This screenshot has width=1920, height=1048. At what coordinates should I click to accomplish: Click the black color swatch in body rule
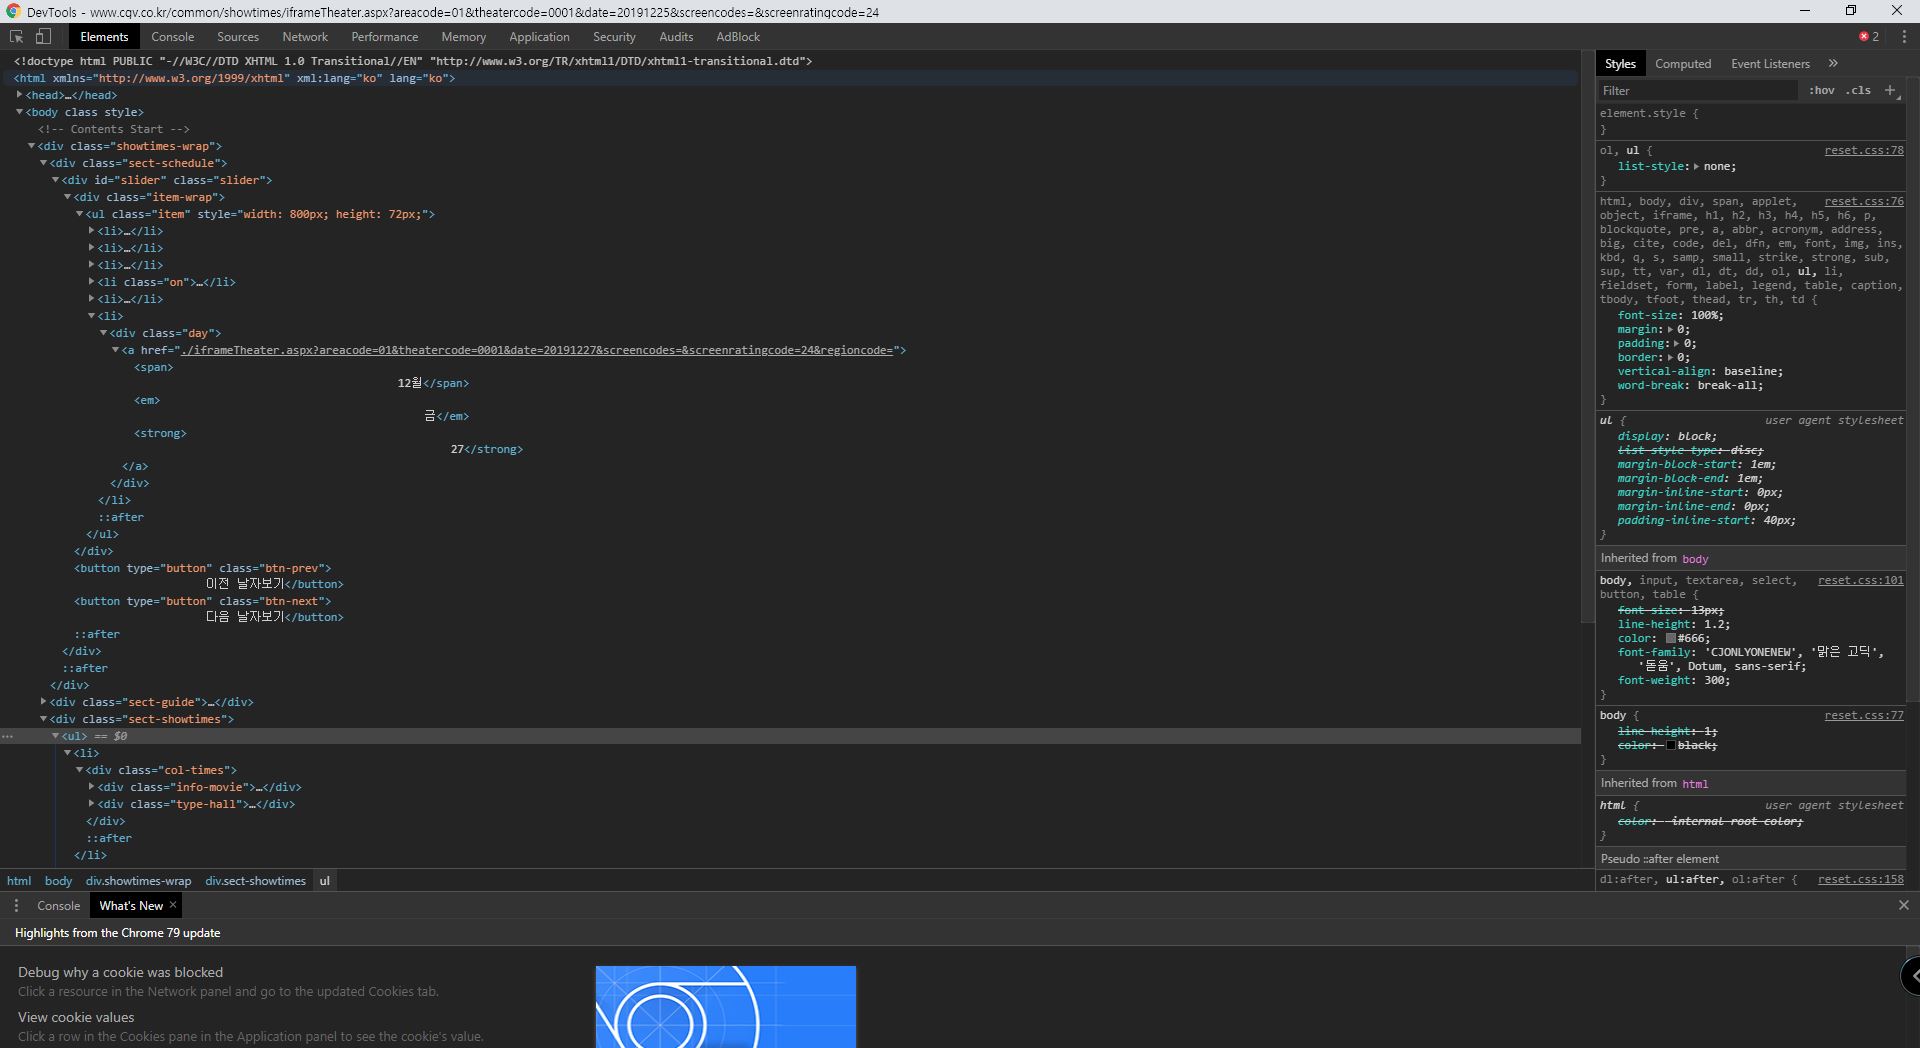tap(1670, 745)
